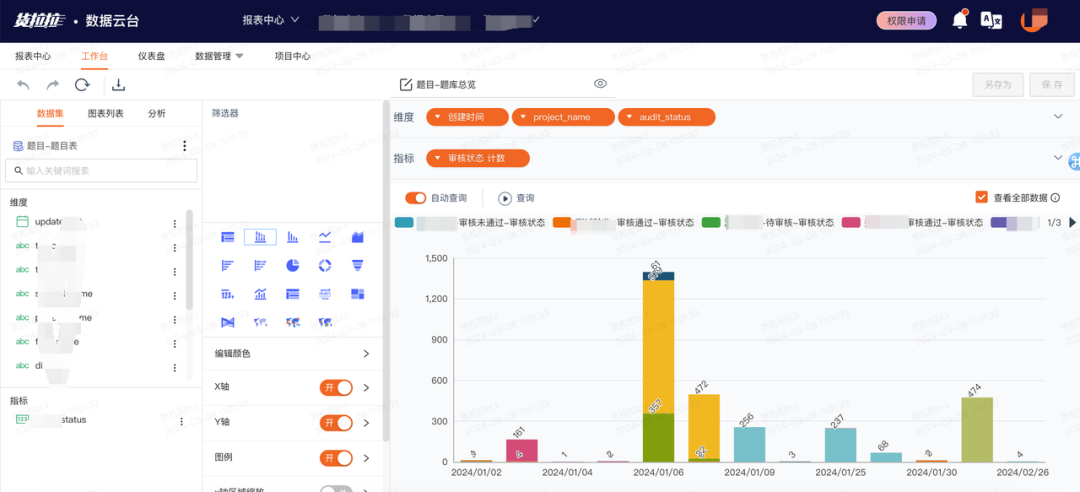This screenshot has width=1080, height=492.
Task: Open the 创建时间 dimension pill dropdown
Action: click(467, 117)
